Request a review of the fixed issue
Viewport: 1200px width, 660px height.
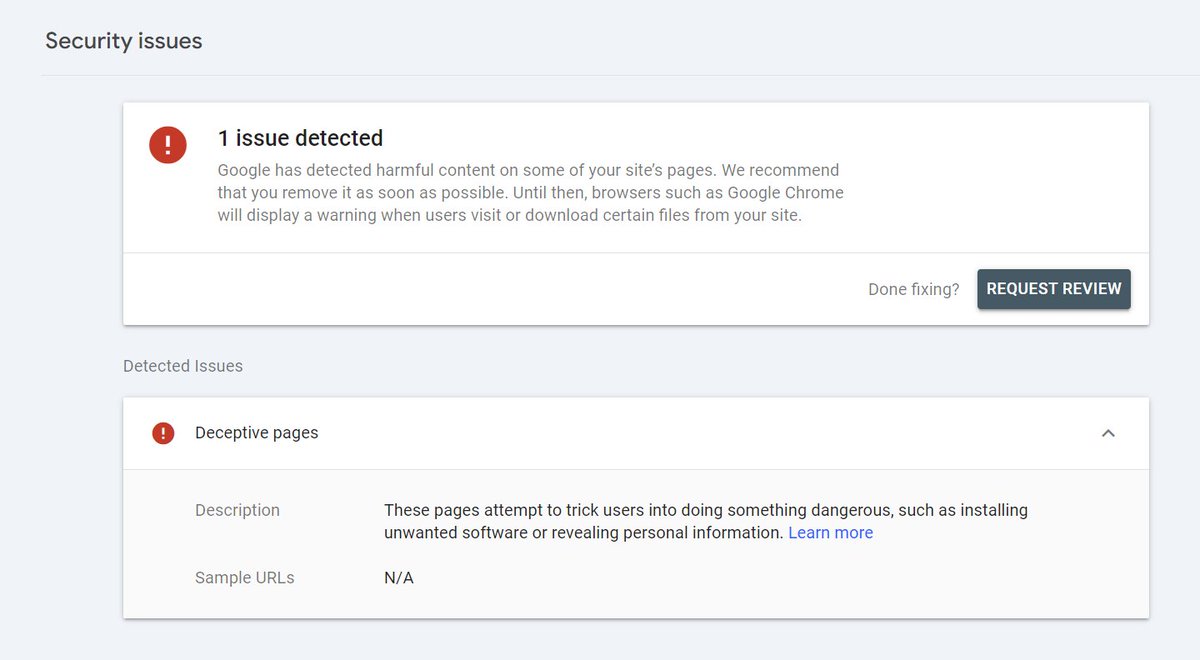coord(1054,289)
